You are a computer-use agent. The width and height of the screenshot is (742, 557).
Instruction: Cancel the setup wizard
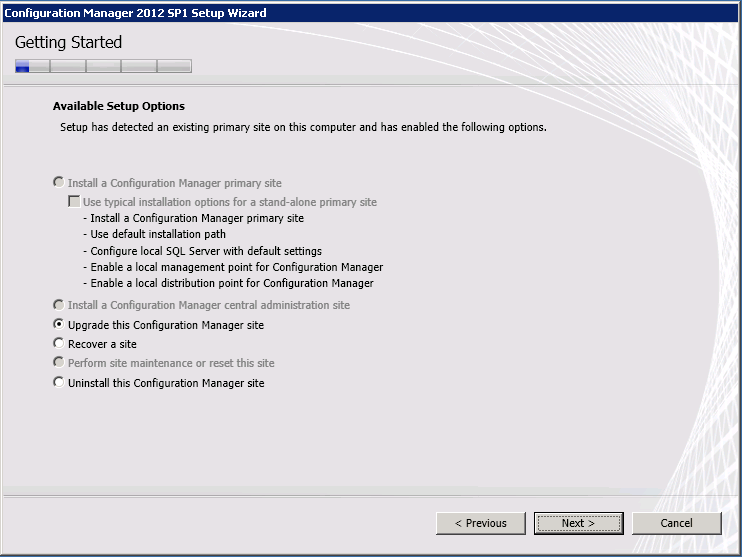point(676,523)
